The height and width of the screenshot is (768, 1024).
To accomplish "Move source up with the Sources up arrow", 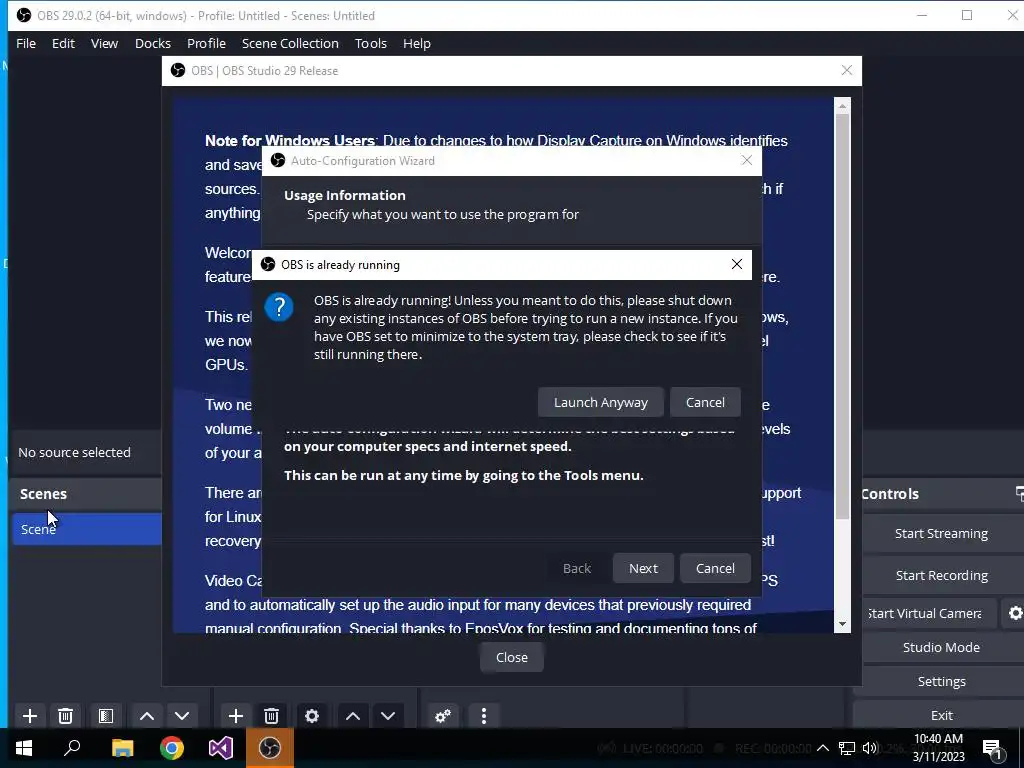I will pos(353,716).
